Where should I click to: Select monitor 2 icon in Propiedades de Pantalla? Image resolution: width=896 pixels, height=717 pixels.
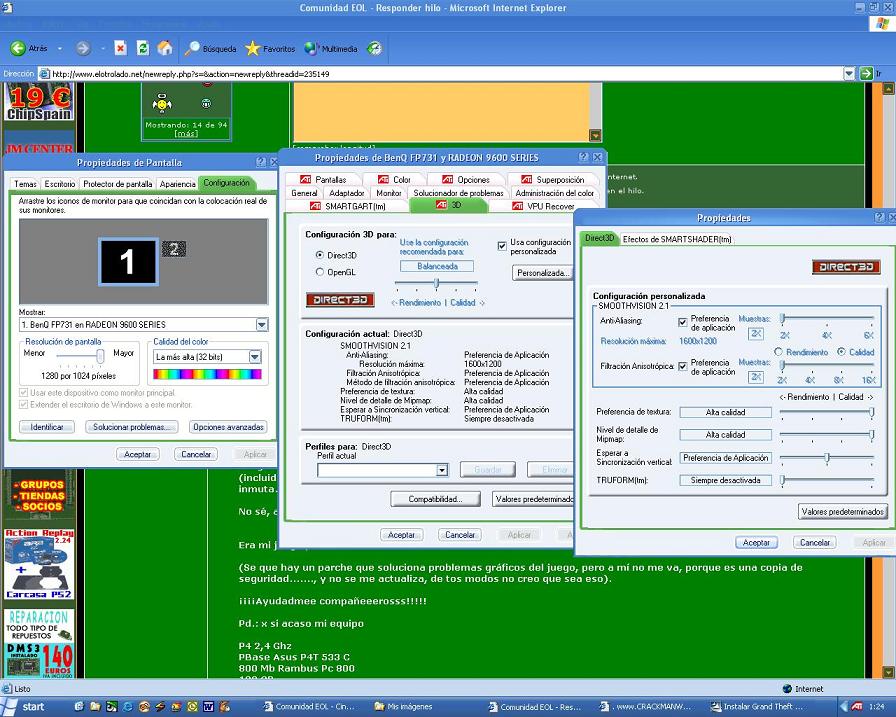(x=174, y=249)
